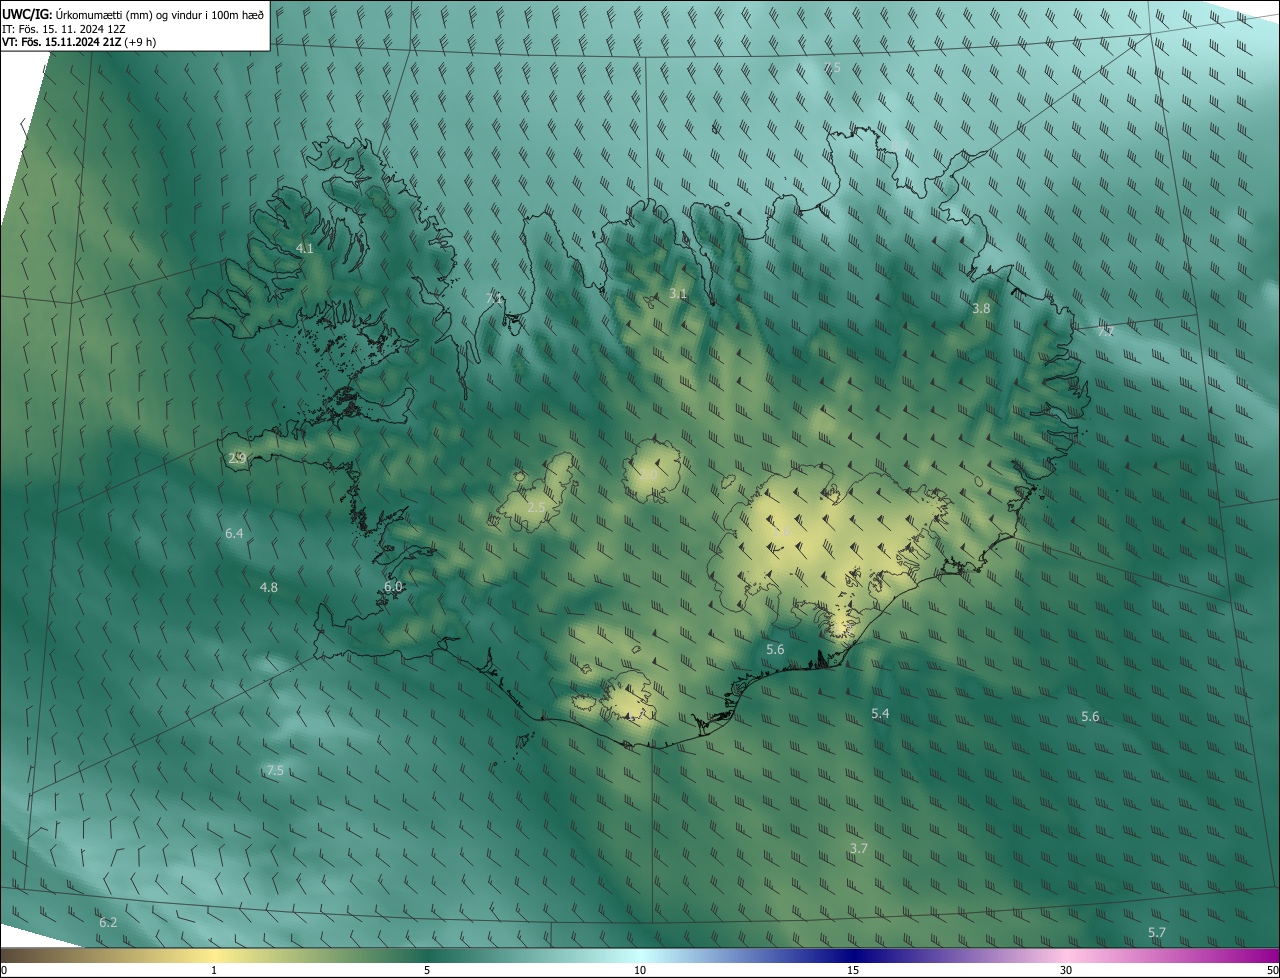Click the 5.6 value label on the south coast

(775, 650)
